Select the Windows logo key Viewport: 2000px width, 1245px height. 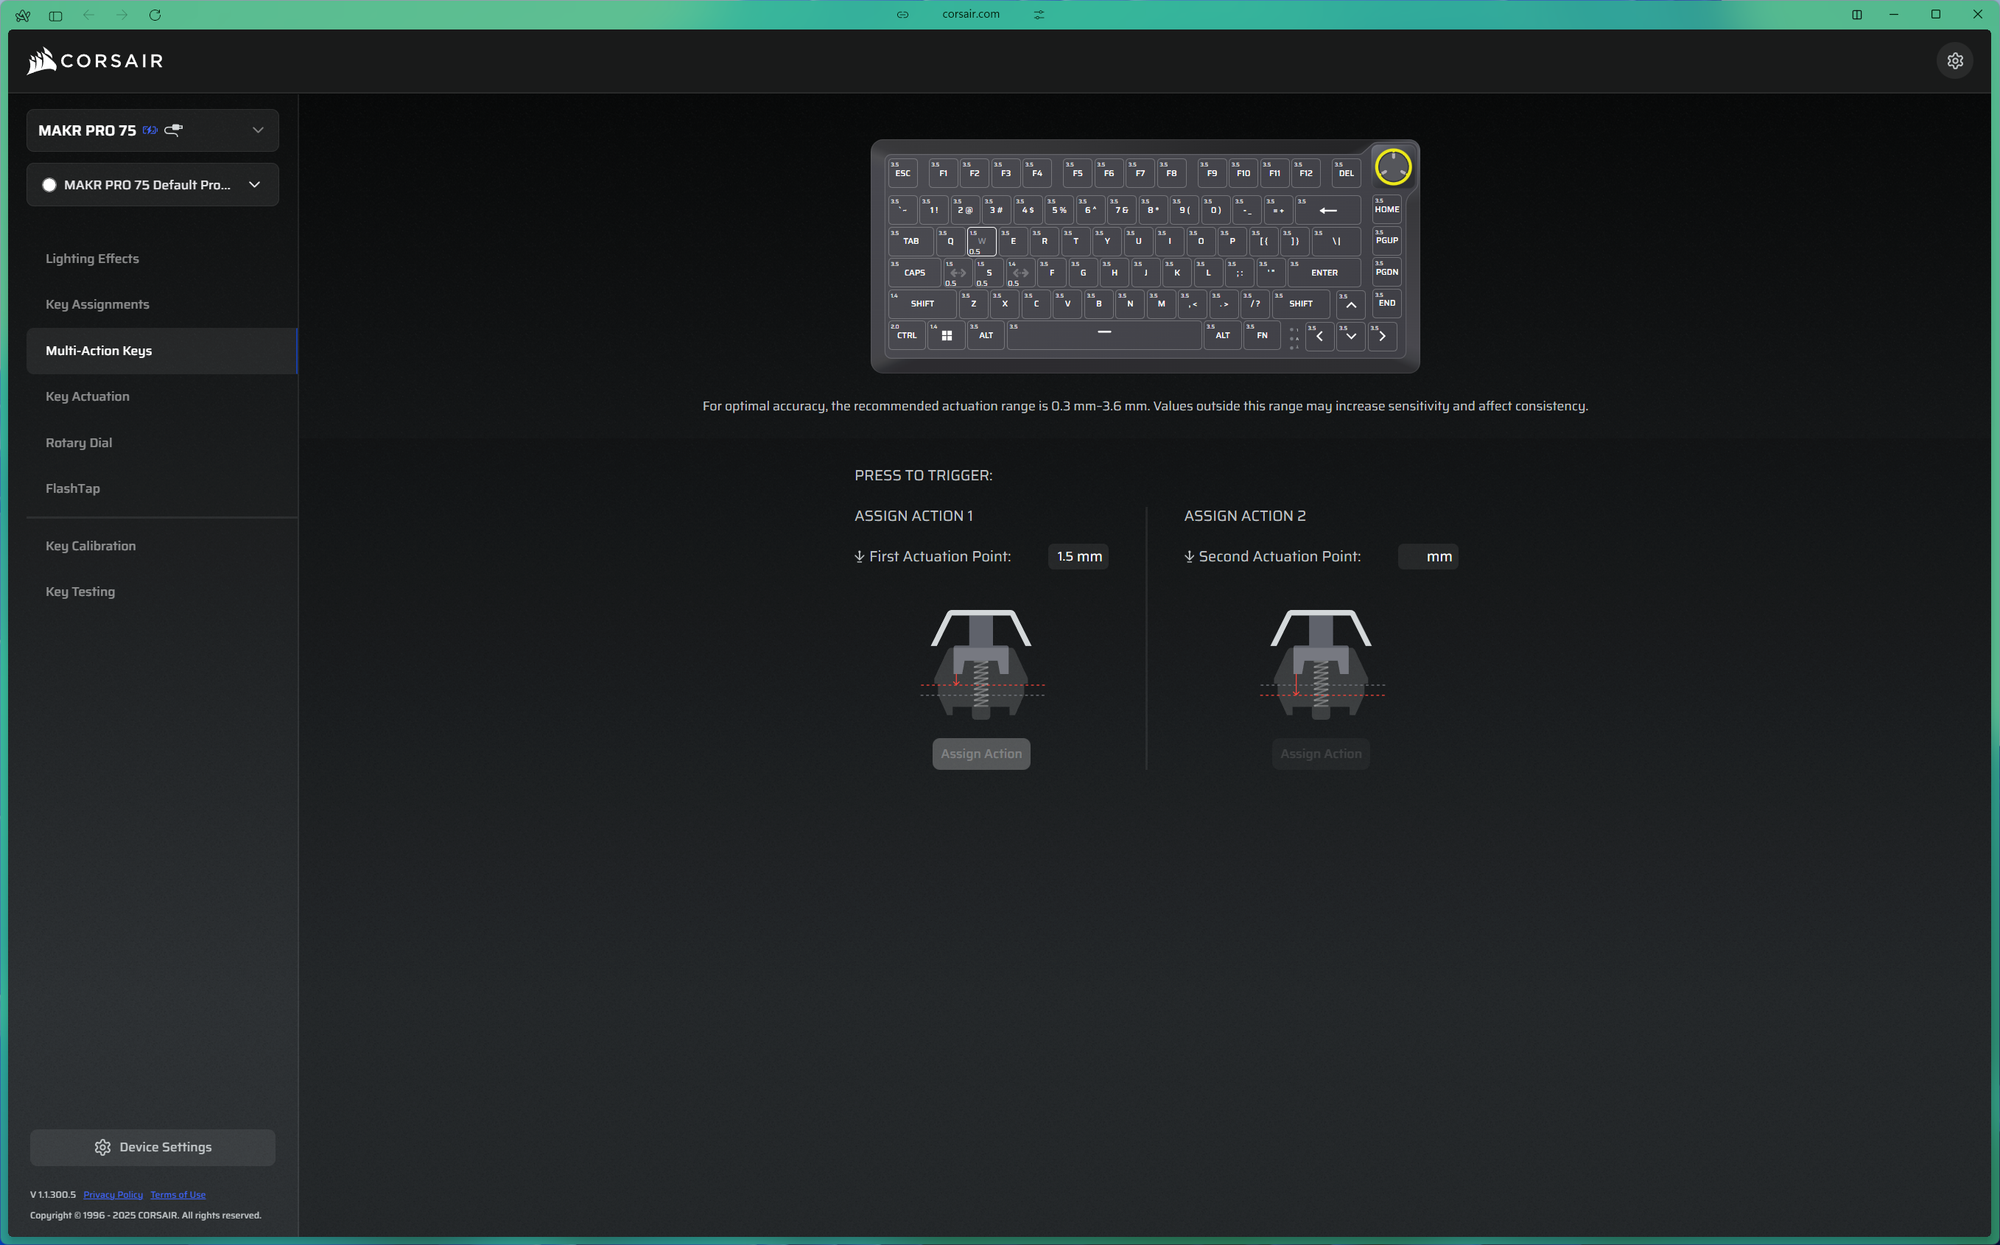pos(946,335)
